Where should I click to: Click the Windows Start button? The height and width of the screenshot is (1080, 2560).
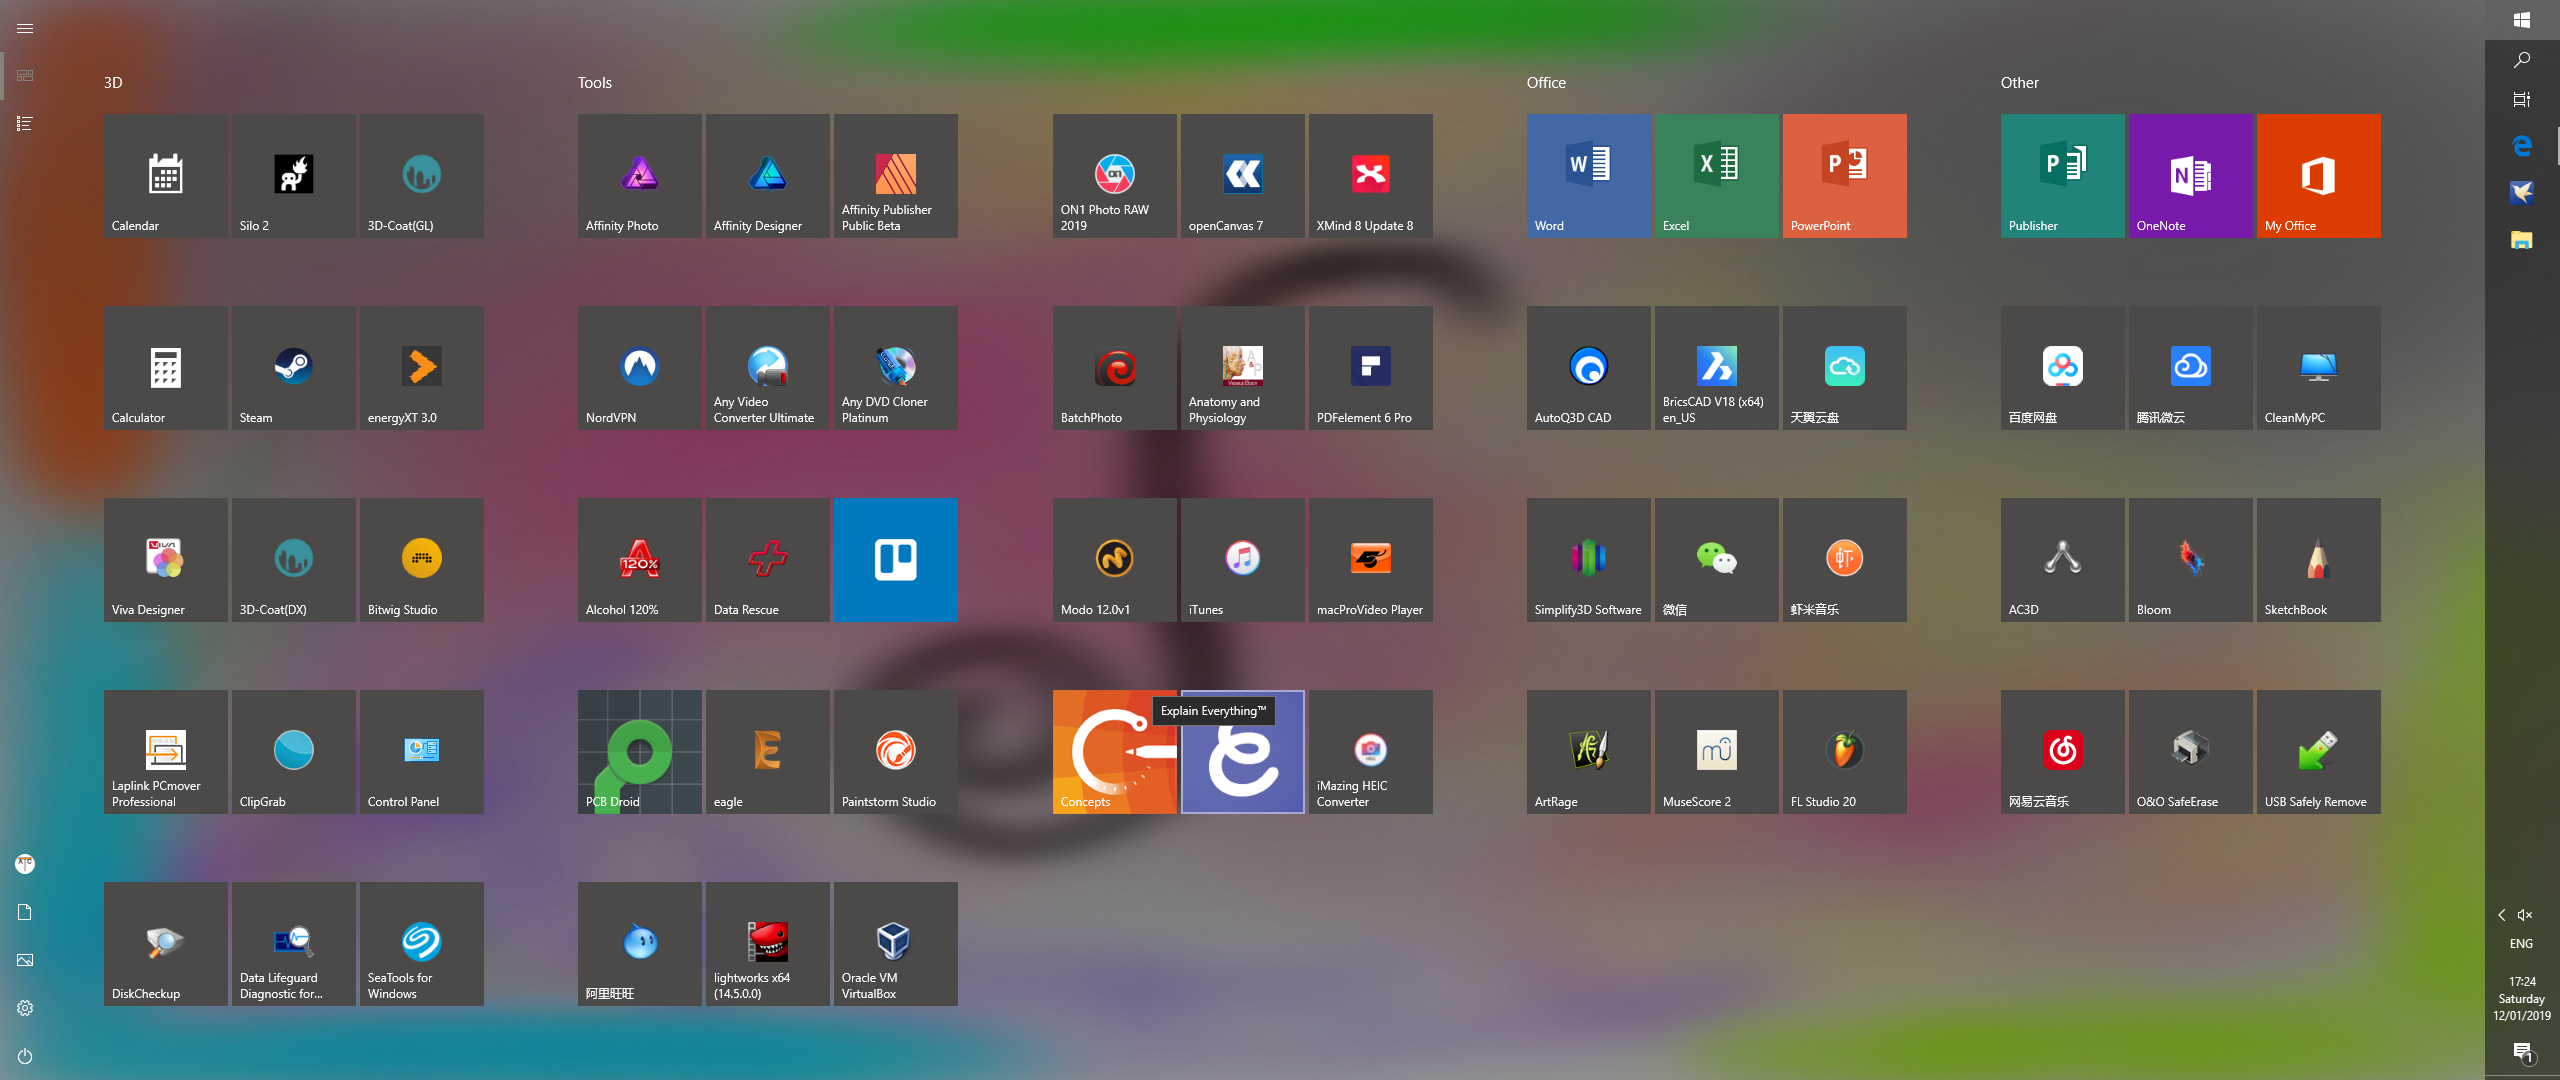tap(2522, 20)
